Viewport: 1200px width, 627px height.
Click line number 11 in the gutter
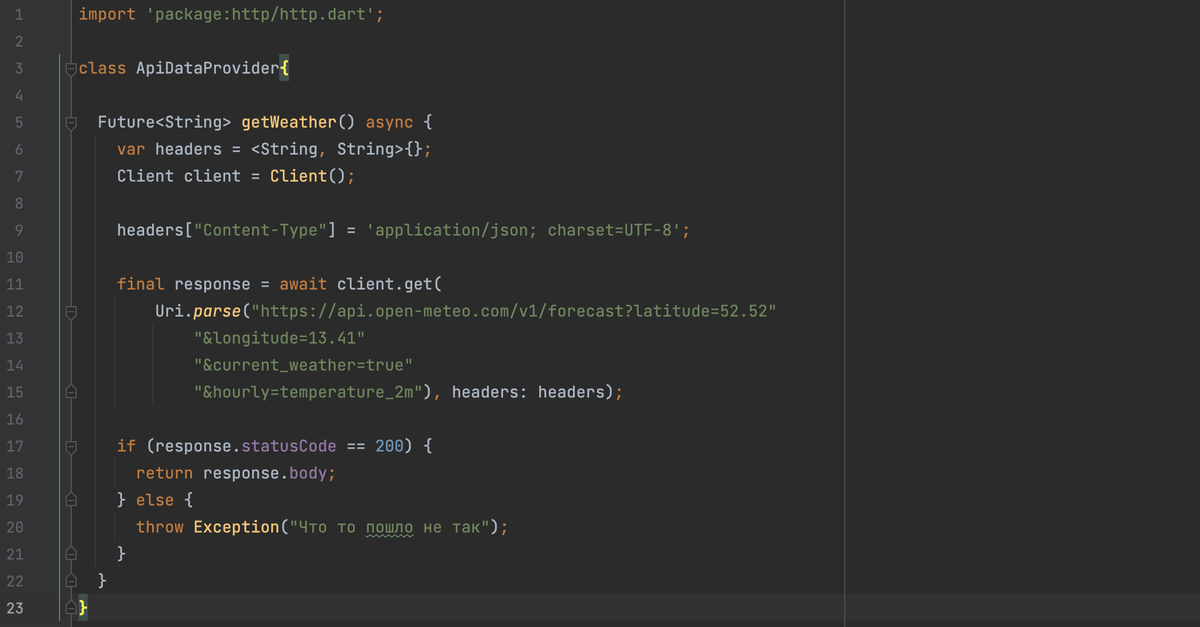pyautogui.click(x=15, y=284)
